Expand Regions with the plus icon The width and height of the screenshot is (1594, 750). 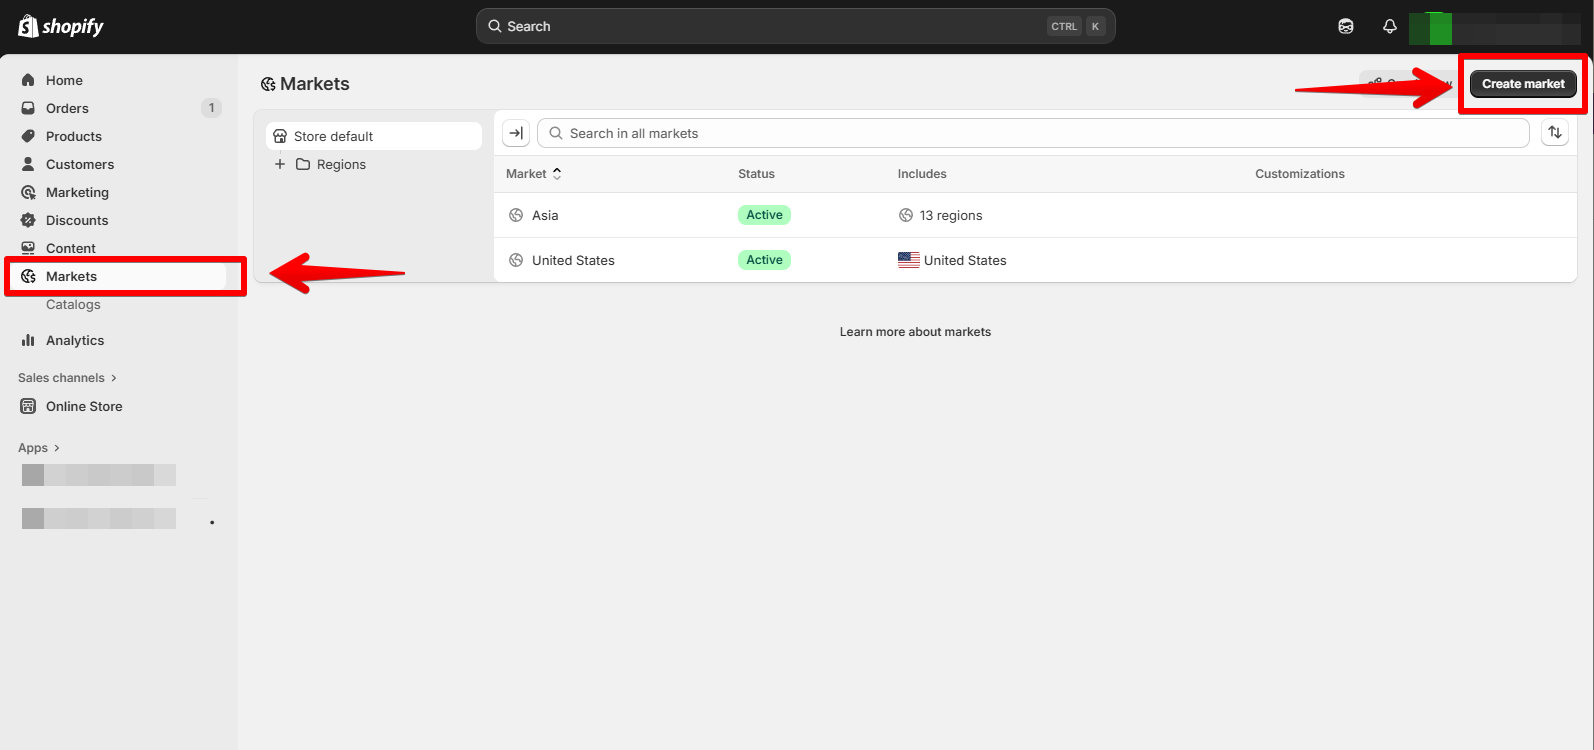click(280, 164)
